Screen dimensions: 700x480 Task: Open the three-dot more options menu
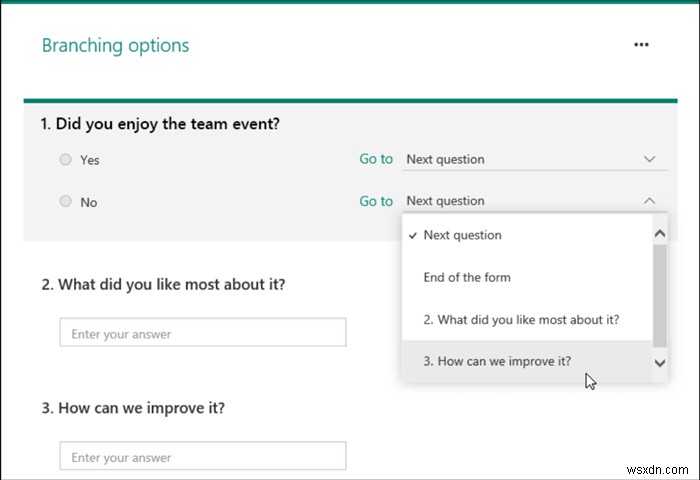pos(641,45)
